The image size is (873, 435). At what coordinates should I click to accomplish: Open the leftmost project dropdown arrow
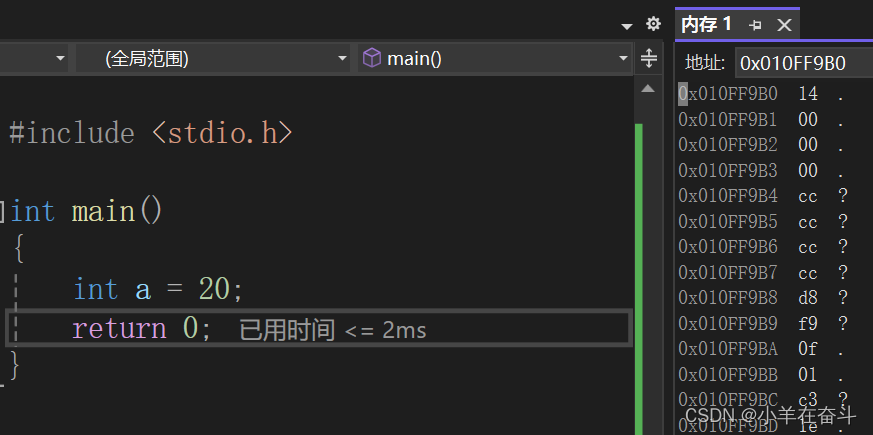click(x=60, y=58)
